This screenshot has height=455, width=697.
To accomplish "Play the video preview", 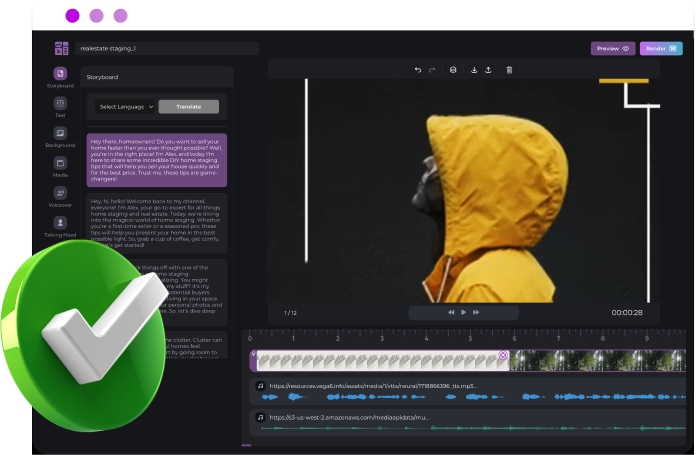I will click(463, 312).
